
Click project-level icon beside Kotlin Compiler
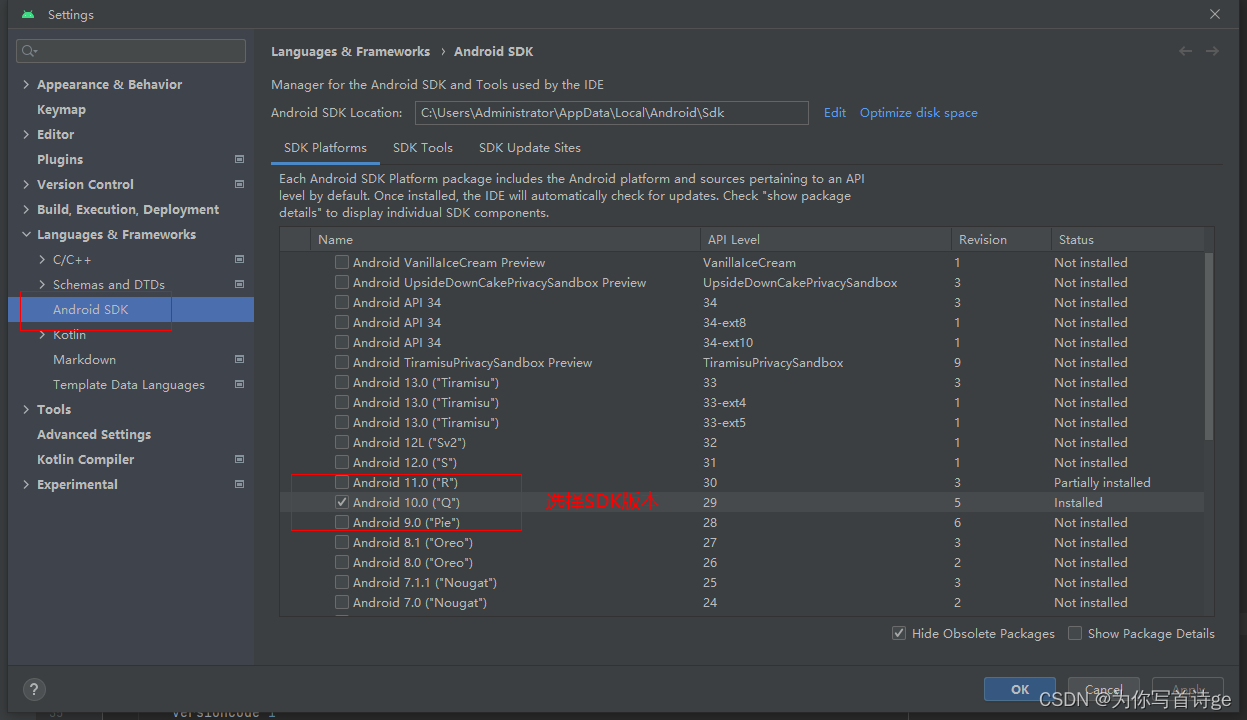point(239,459)
